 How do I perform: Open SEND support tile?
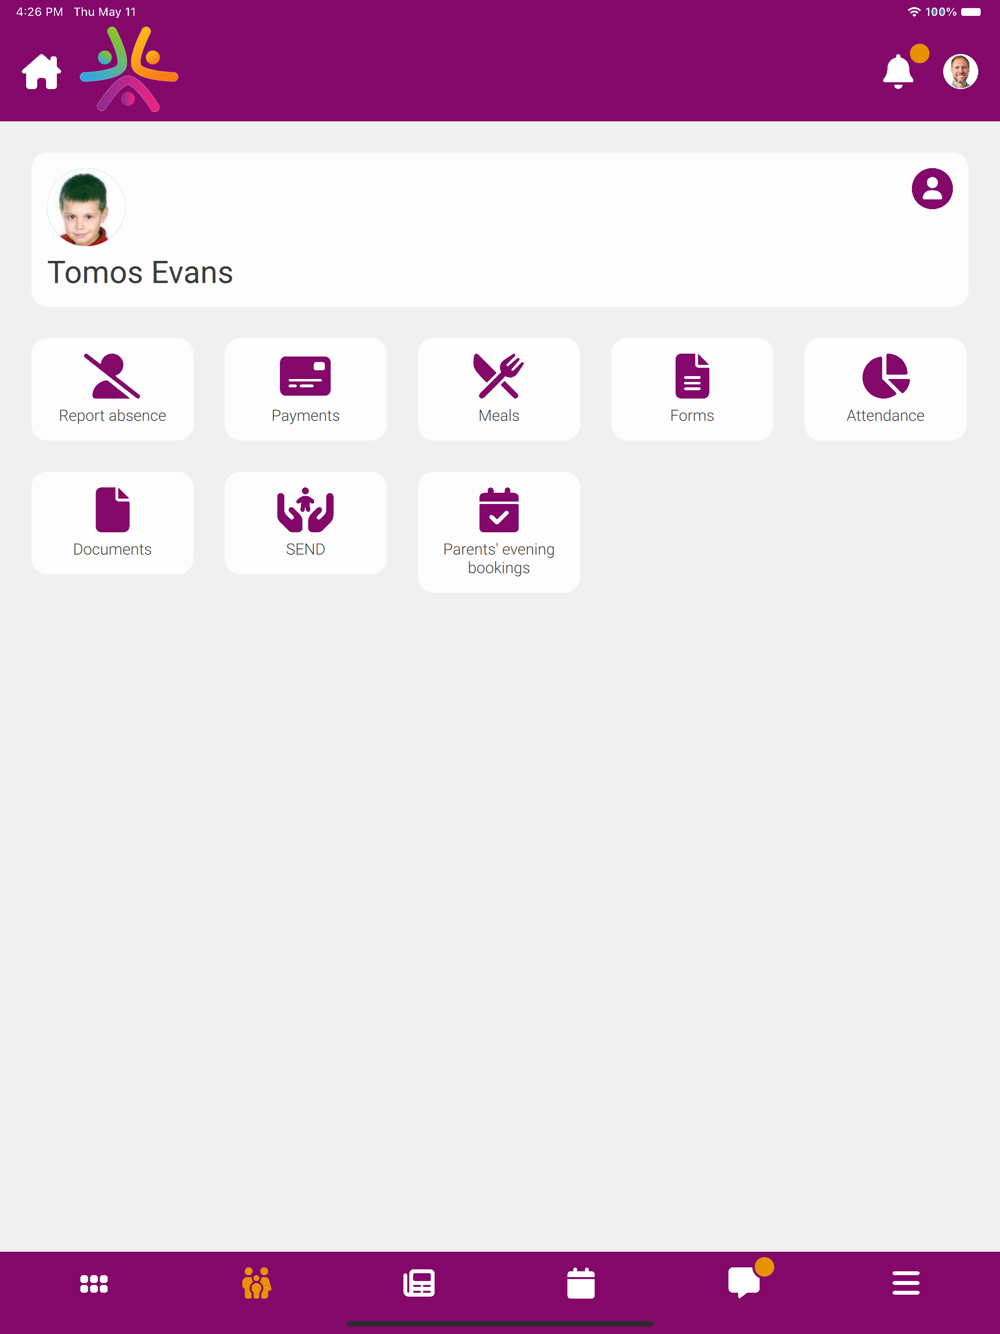306,523
